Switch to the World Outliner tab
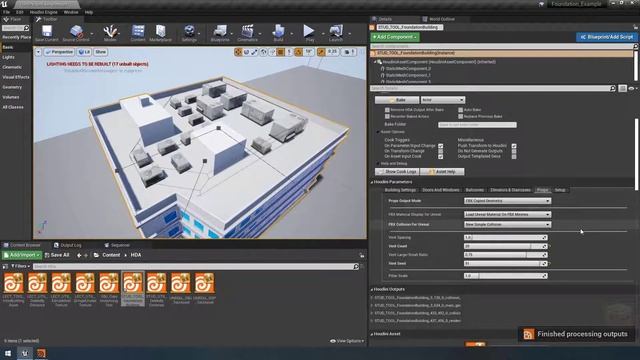The height and width of the screenshot is (360, 640). point(438,19)
